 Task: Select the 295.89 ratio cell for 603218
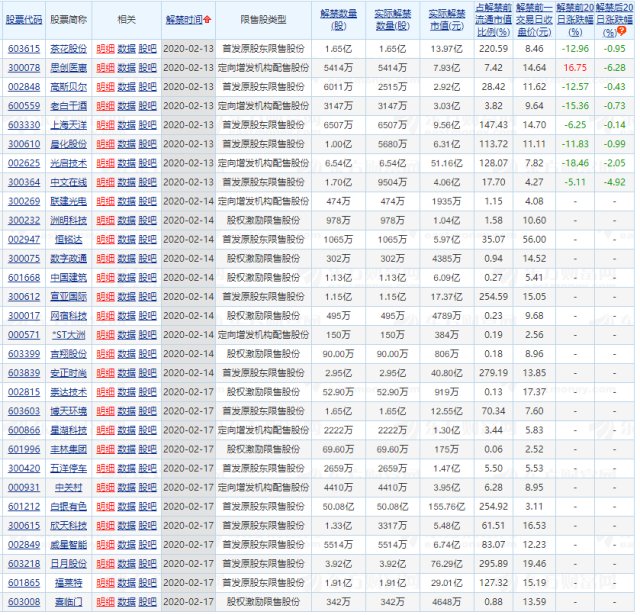point(493,564)
